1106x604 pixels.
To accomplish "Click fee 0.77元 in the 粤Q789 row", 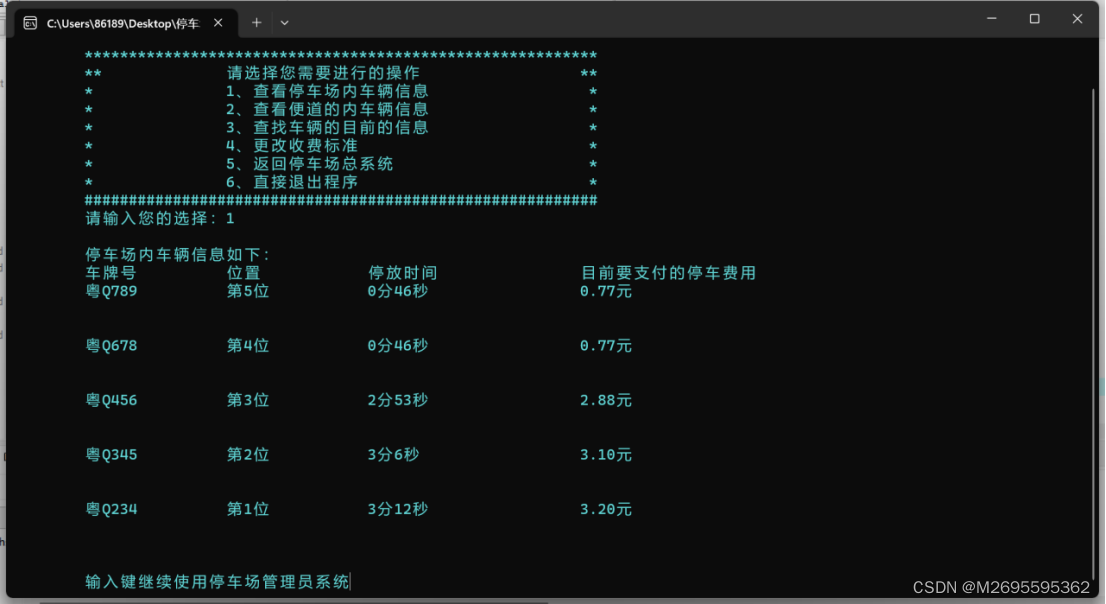I will coord(606,291).
